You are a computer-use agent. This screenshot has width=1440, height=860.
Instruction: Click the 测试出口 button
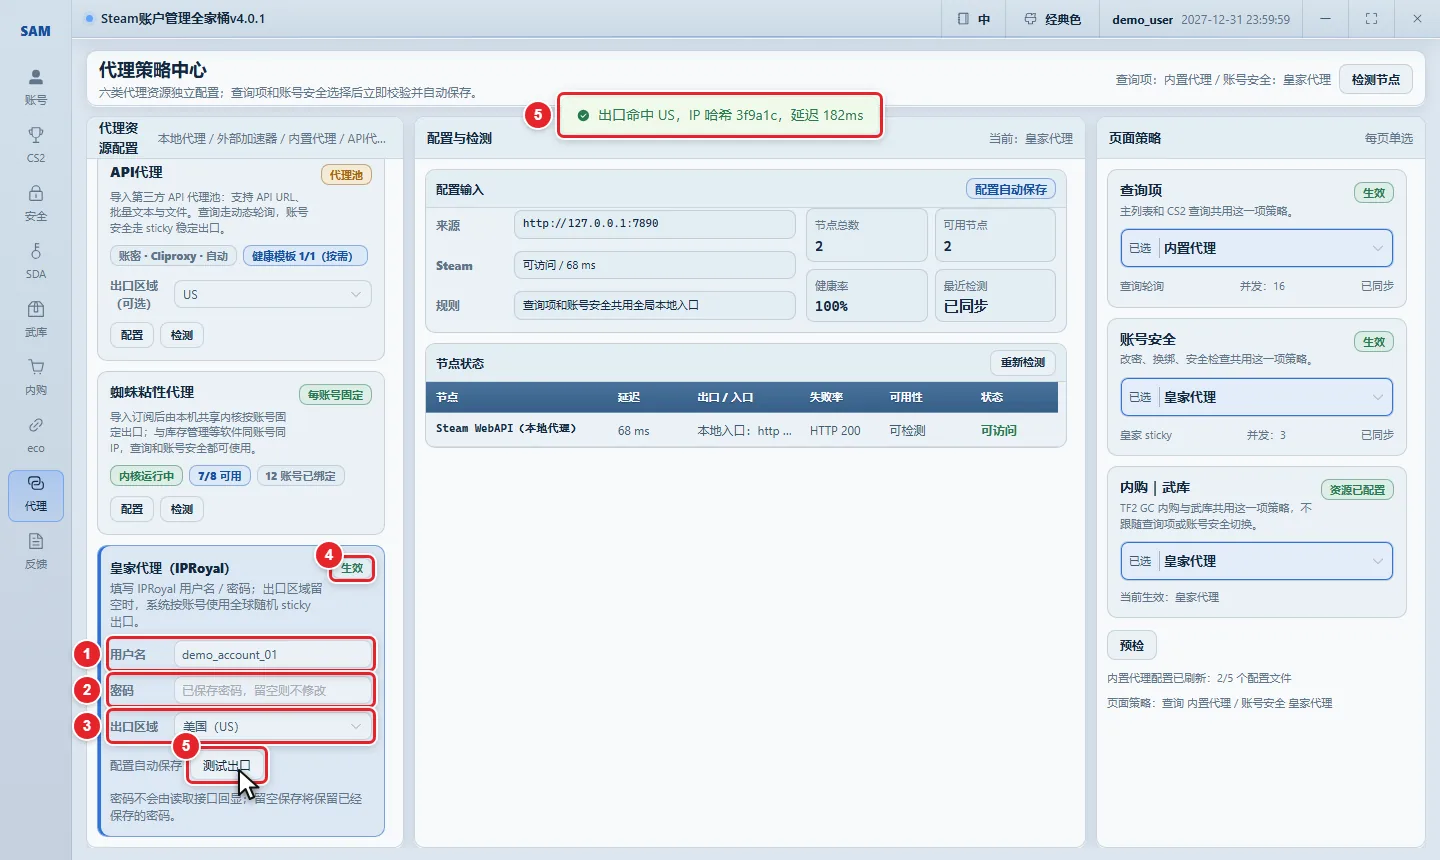tap(227, 766)
